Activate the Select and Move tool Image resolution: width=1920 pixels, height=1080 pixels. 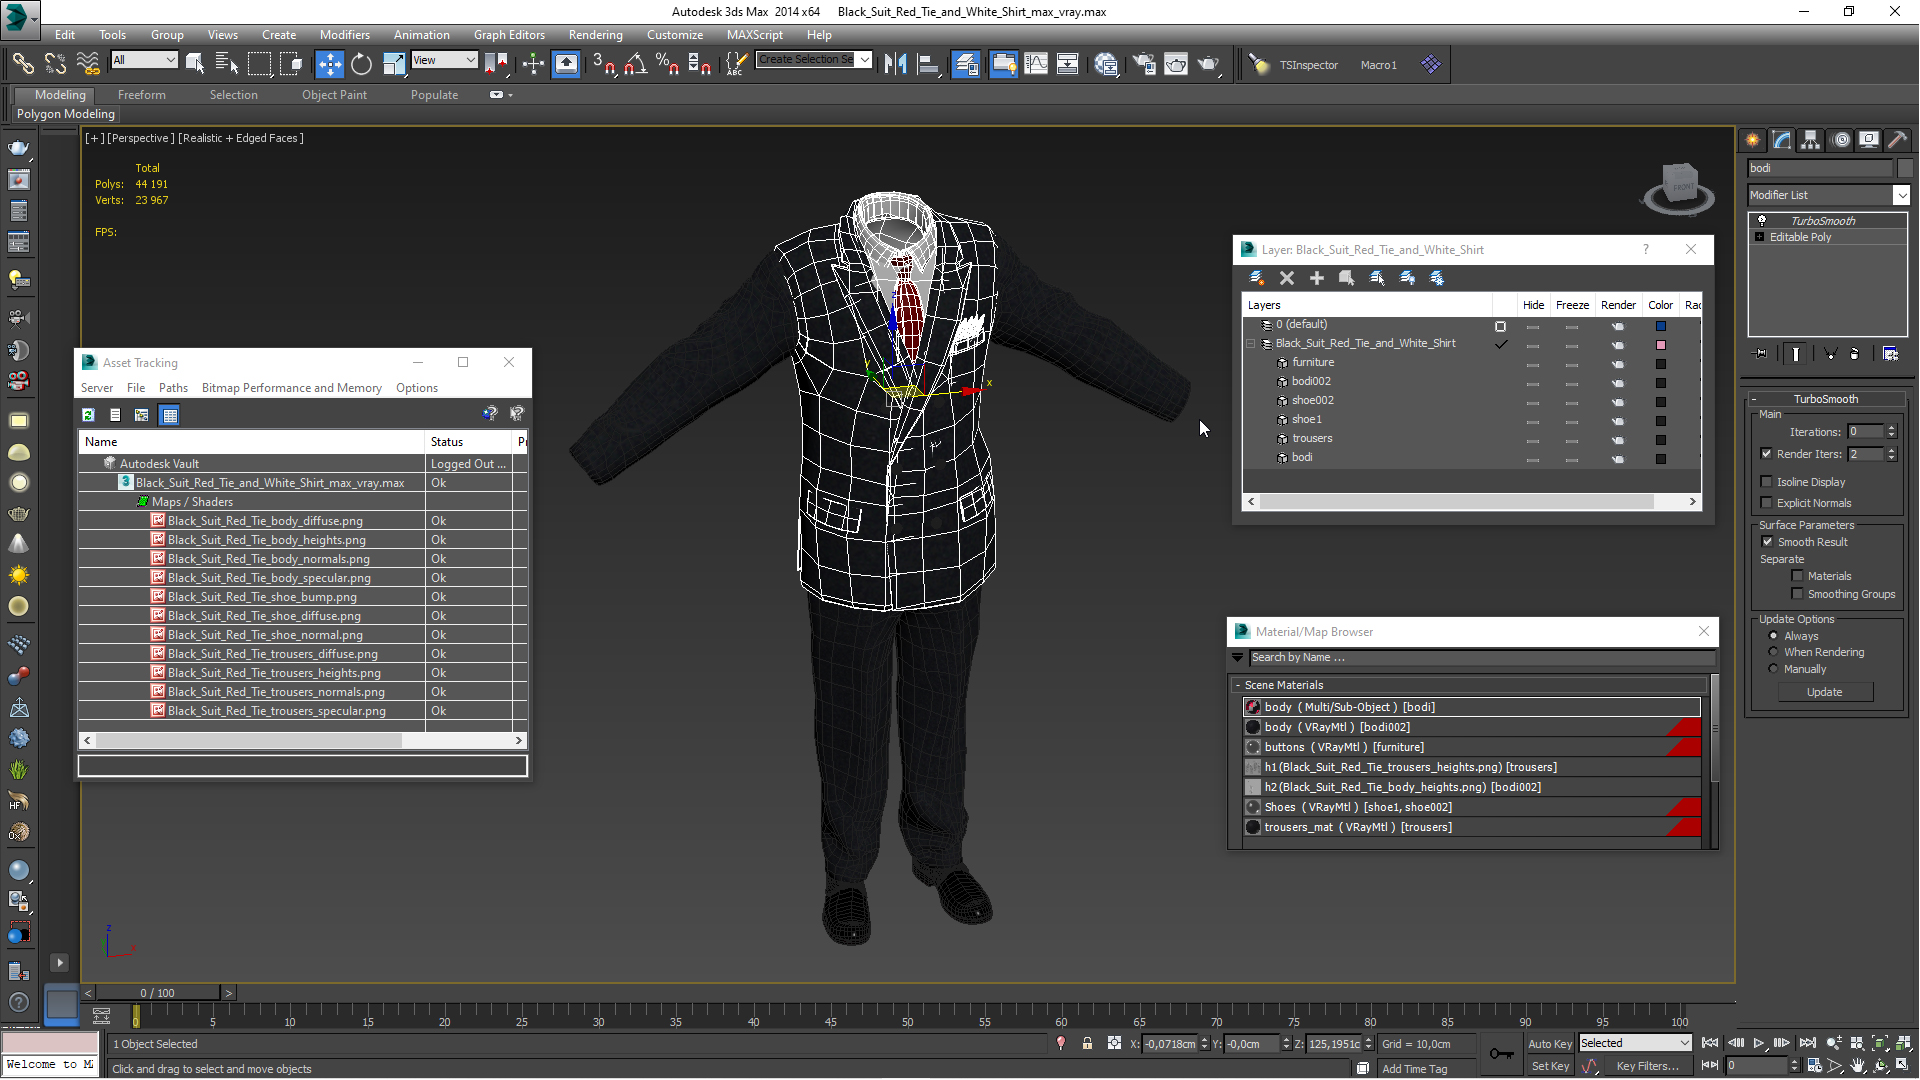point(329,64)
